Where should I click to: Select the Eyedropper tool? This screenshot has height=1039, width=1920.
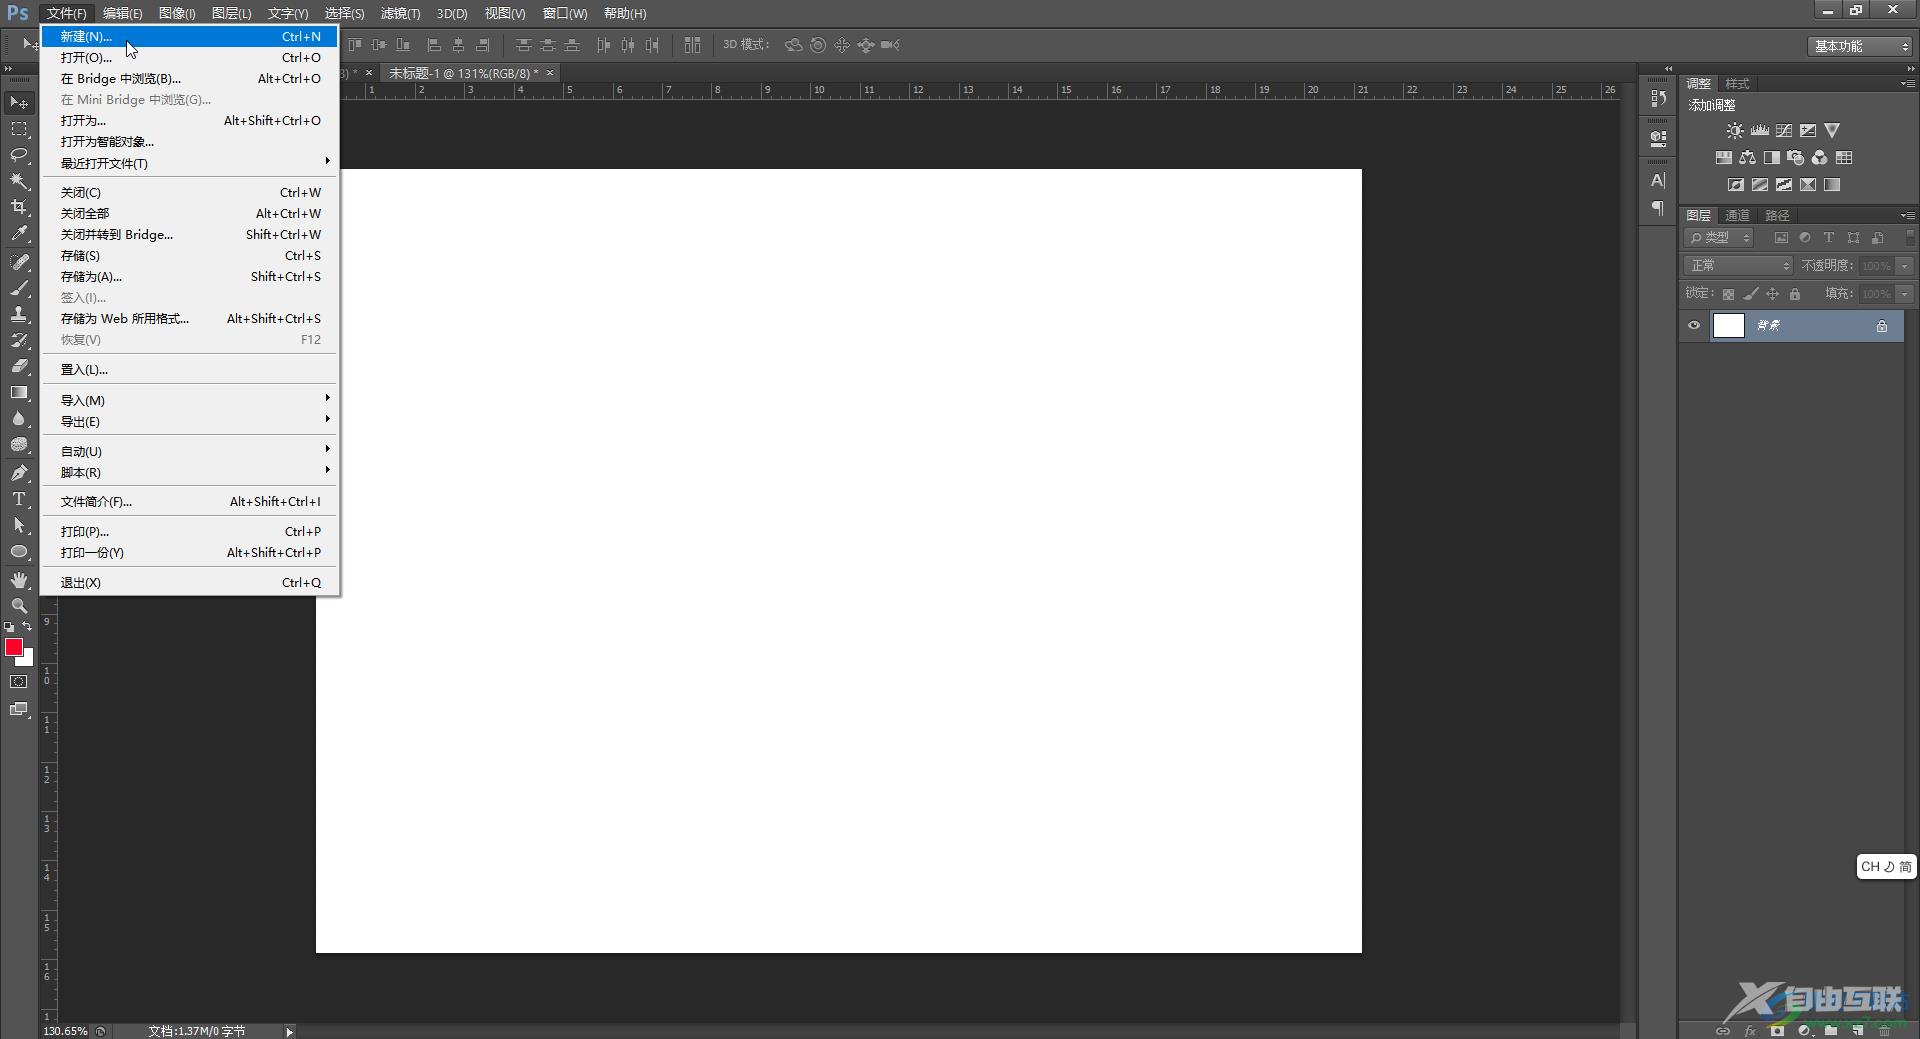click(19, 234)
